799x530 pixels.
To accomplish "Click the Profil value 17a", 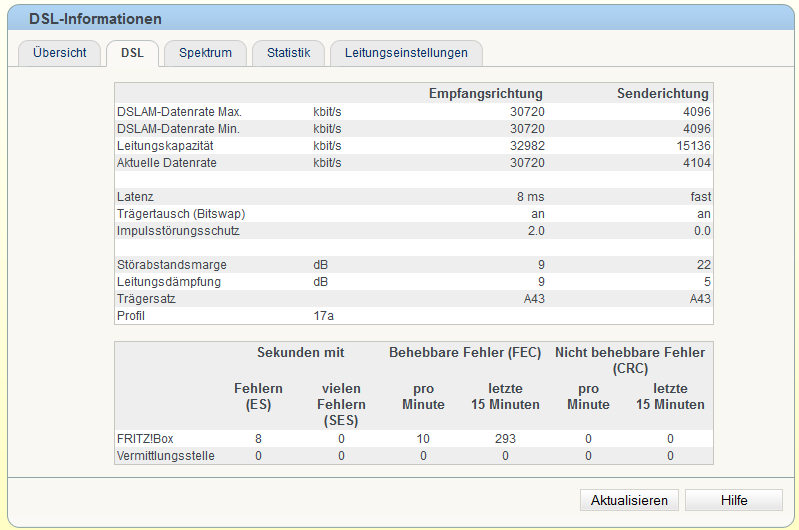I will pos(324,316).
